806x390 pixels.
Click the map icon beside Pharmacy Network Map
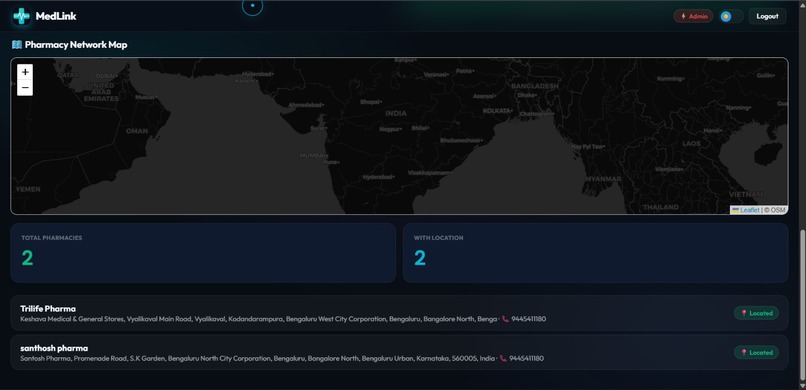[16, 45]
